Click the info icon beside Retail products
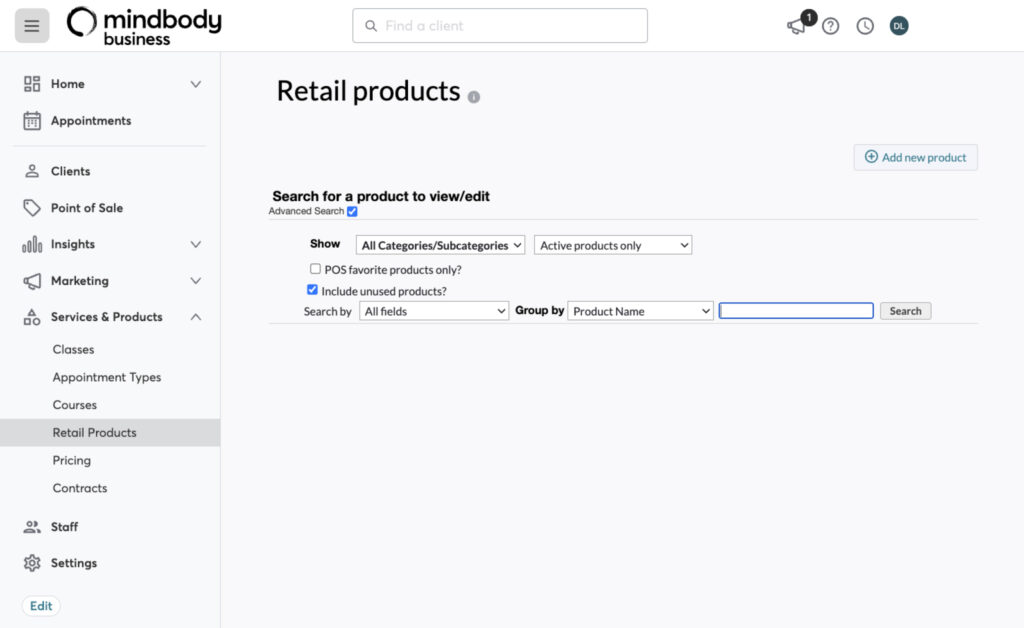 474,97
